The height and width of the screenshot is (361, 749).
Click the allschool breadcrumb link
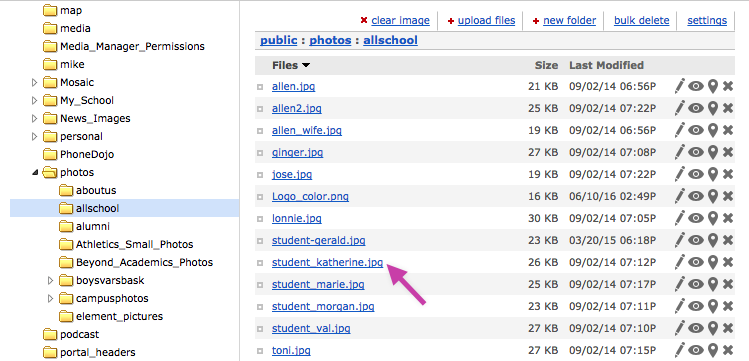tap(390, 40)
